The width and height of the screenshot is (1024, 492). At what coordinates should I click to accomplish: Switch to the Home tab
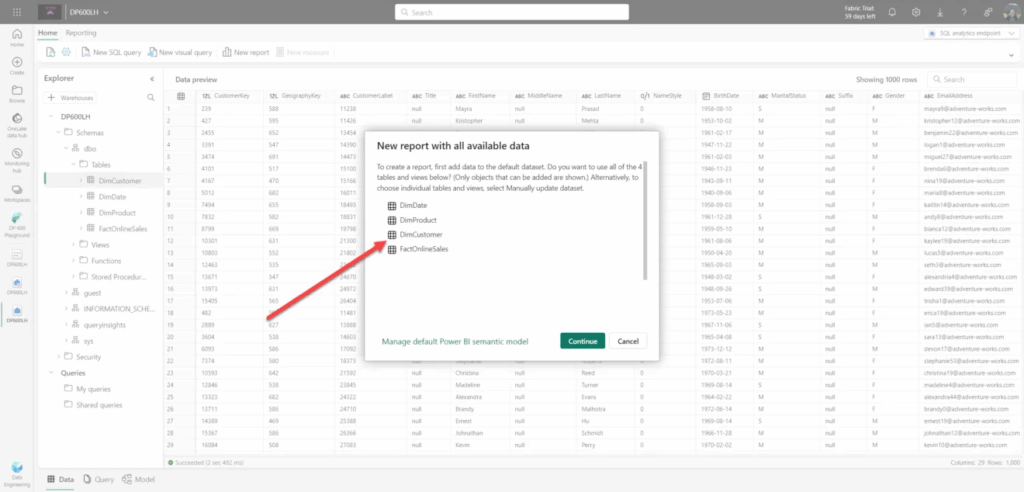click(x=48, y=33)
